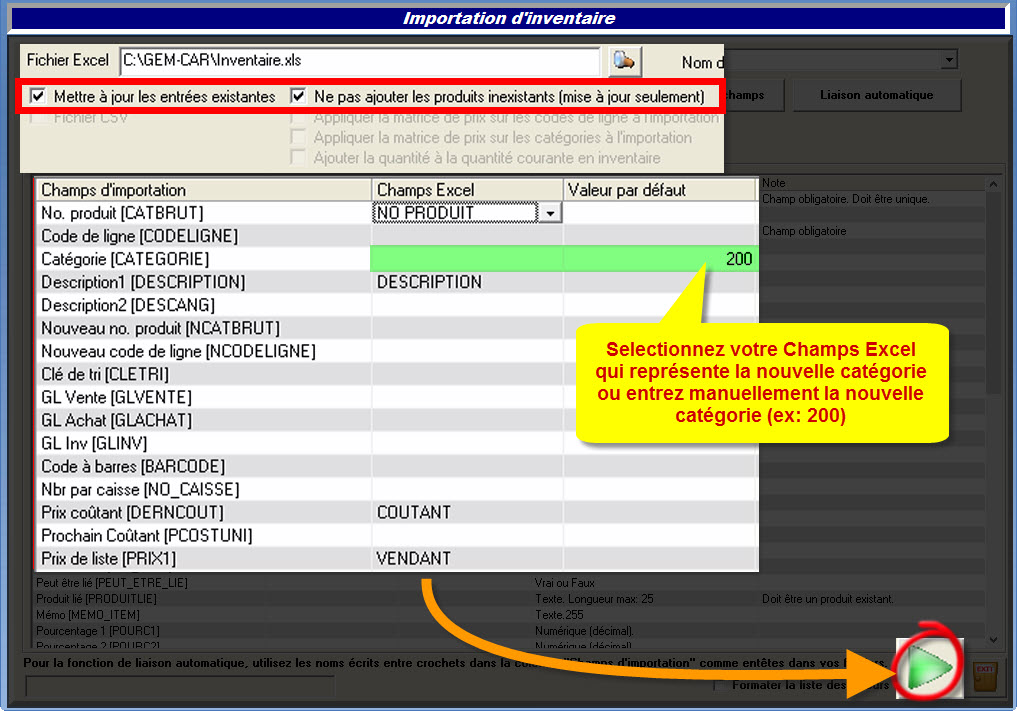This screenshot has width=1017, height=711.
Task: Select the 'Description2 [DESCANG]' row
Action: [203, 305]
